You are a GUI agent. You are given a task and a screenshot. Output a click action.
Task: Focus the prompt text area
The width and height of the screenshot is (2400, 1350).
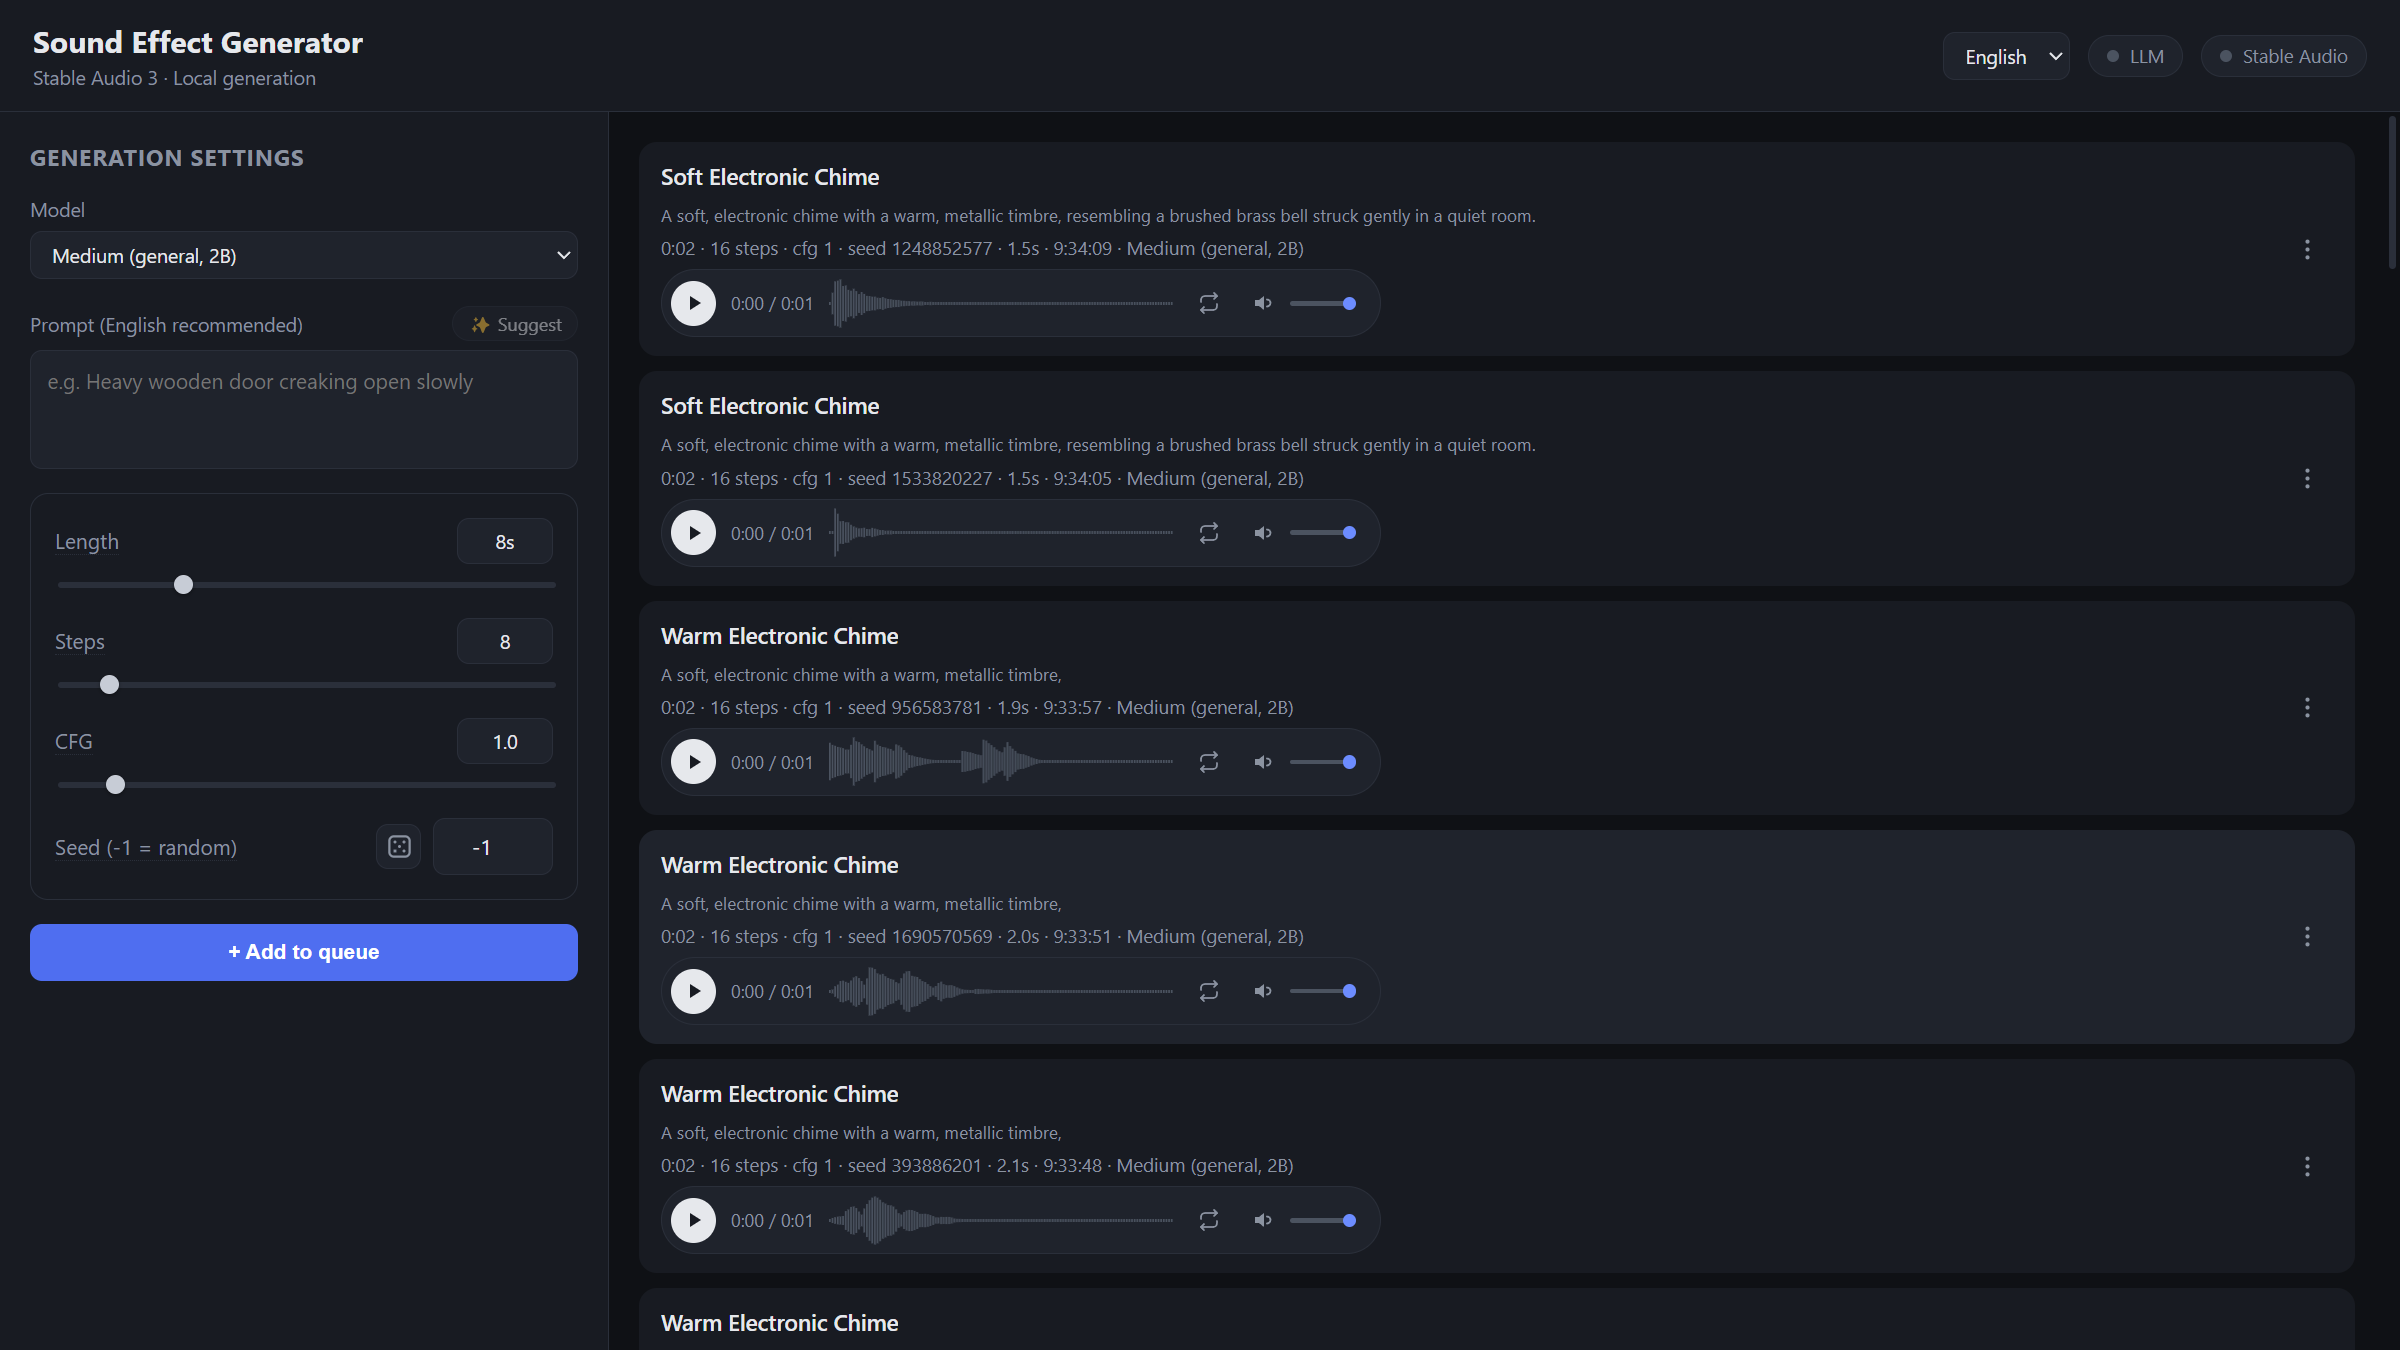pyautogui.click(x=304, y=409)
